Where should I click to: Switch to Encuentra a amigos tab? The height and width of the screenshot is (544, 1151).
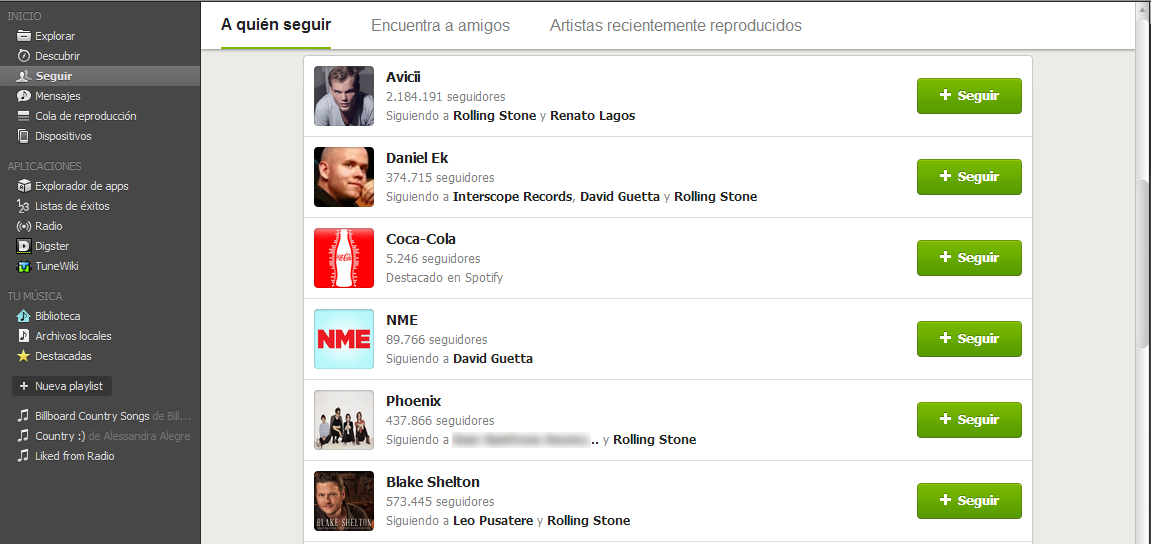point(440,26)
